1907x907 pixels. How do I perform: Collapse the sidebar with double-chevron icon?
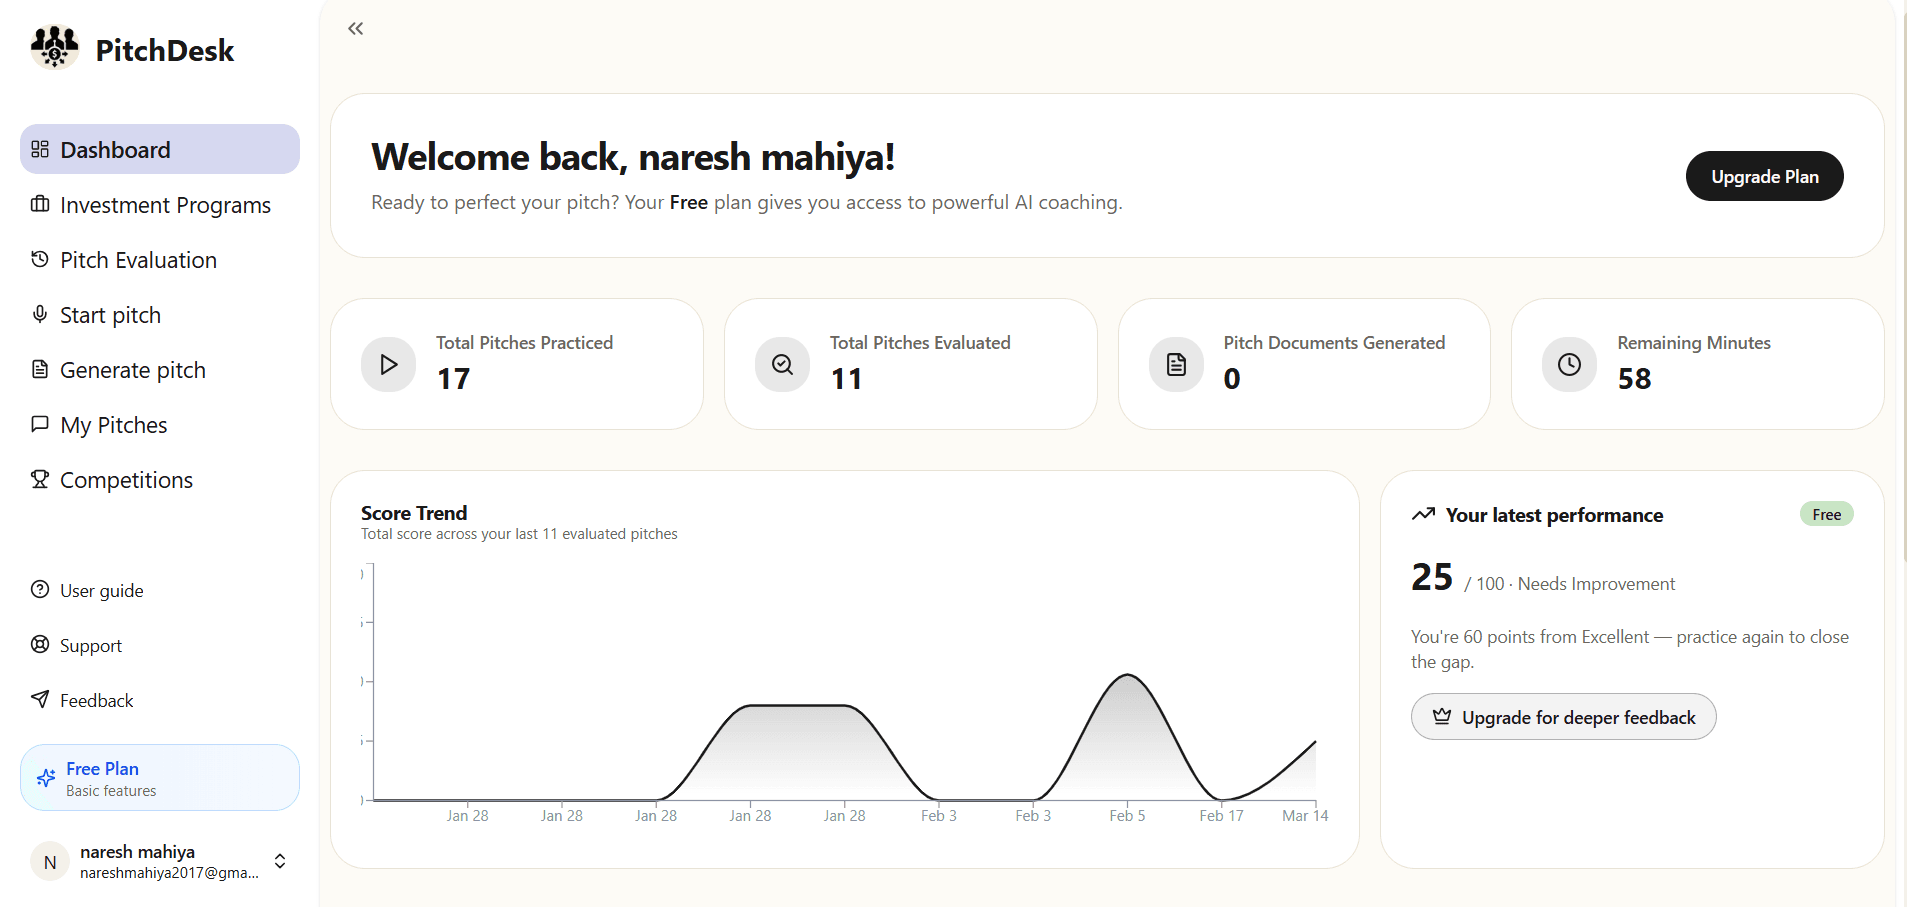point(356,28)
